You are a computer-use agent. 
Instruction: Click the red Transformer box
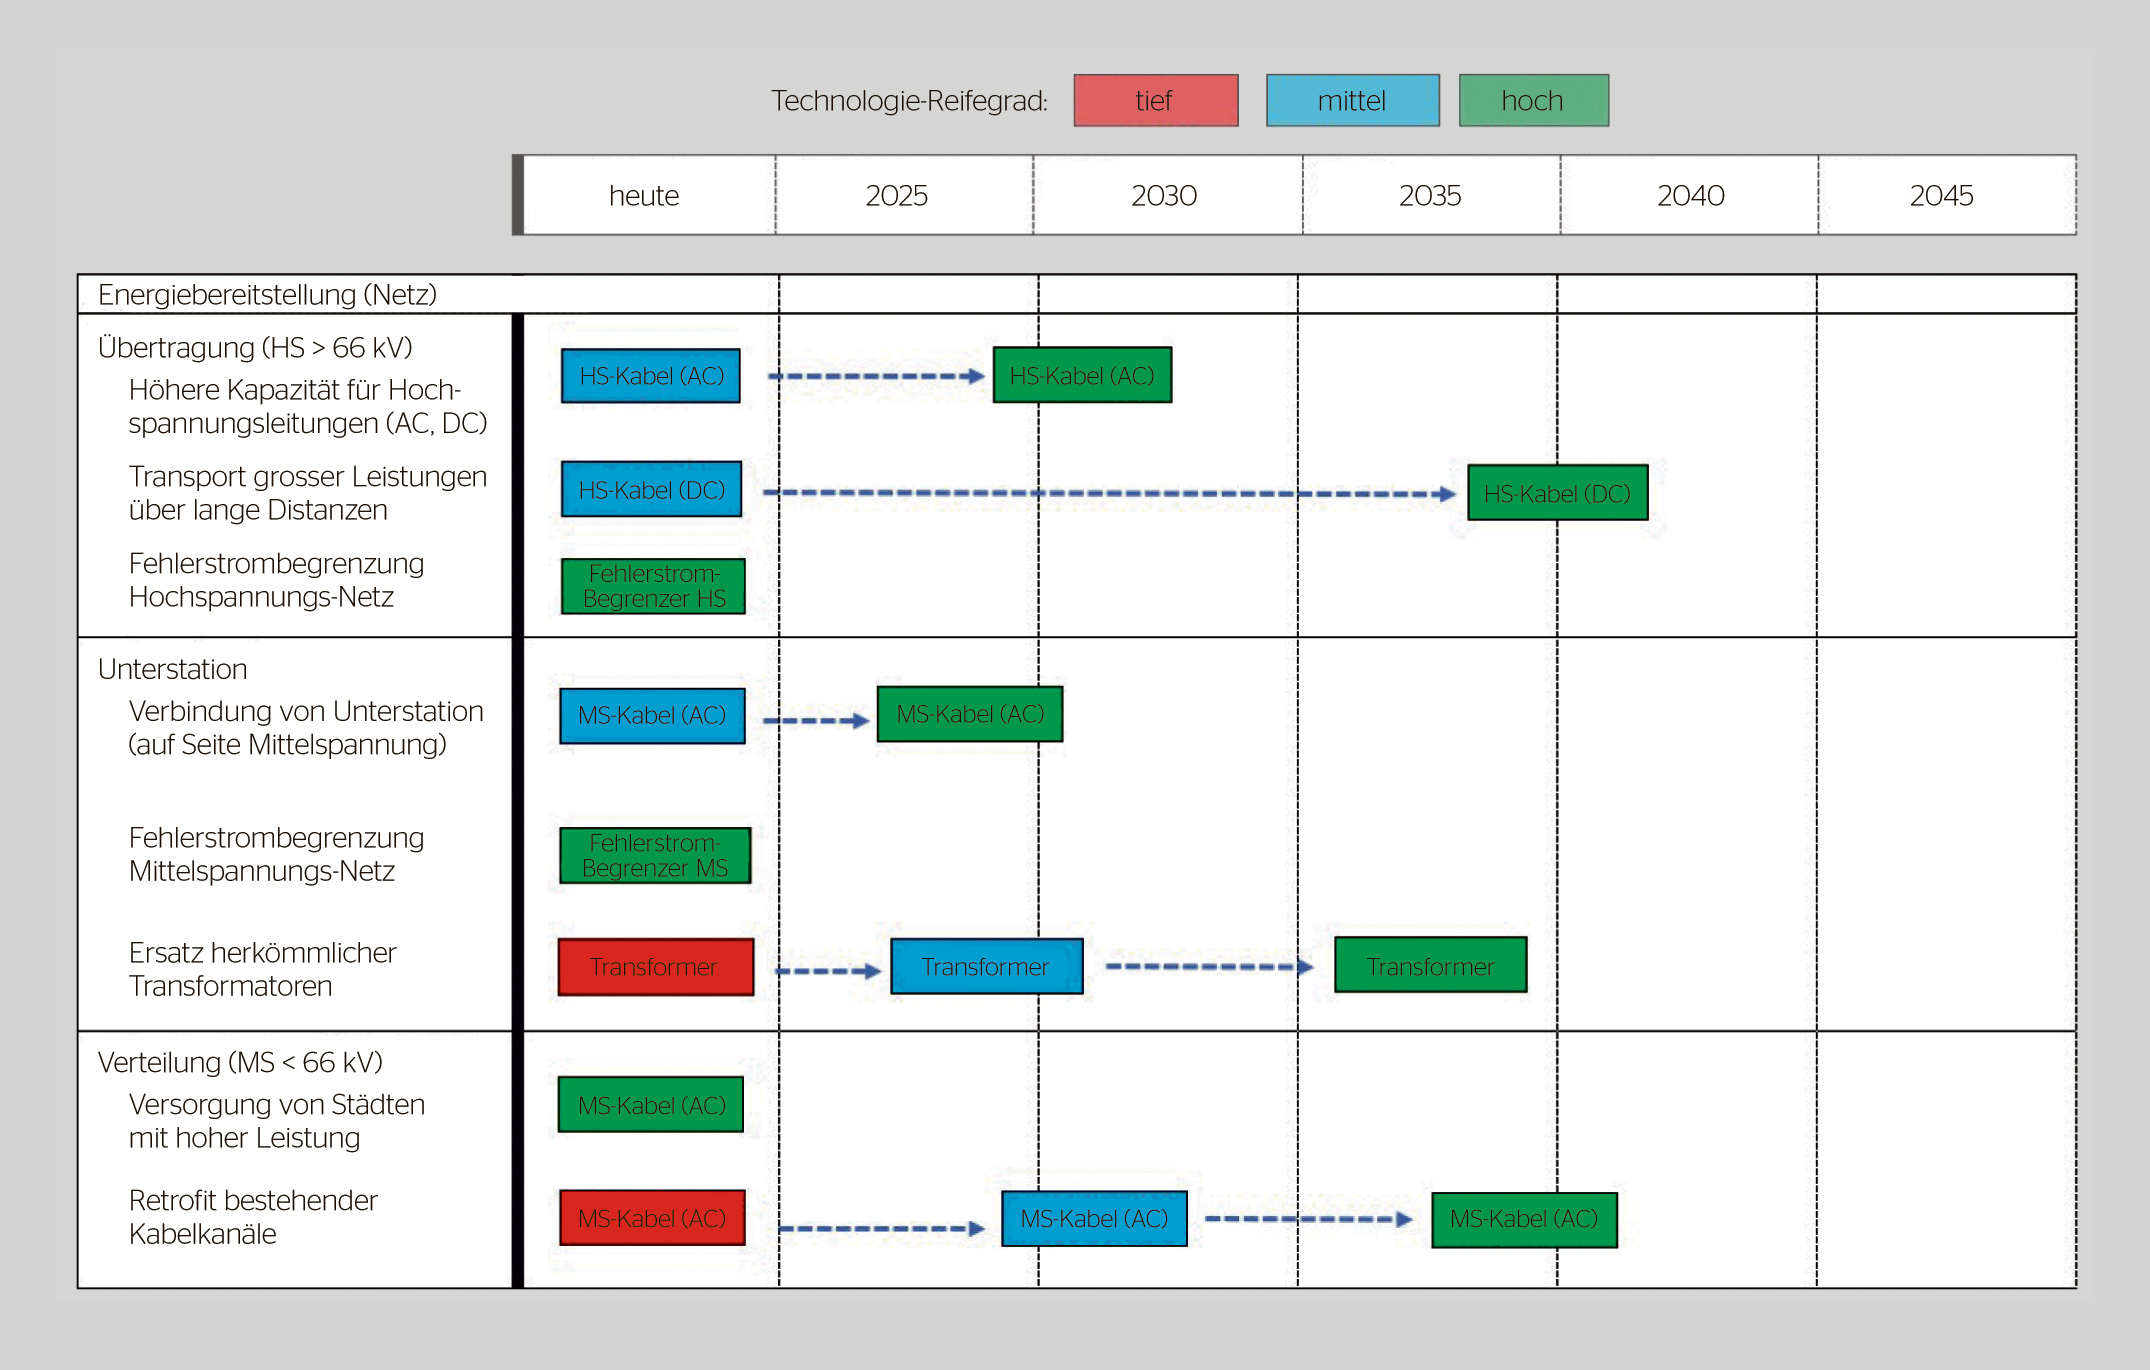pyautogui.click(x=655, y=967)
